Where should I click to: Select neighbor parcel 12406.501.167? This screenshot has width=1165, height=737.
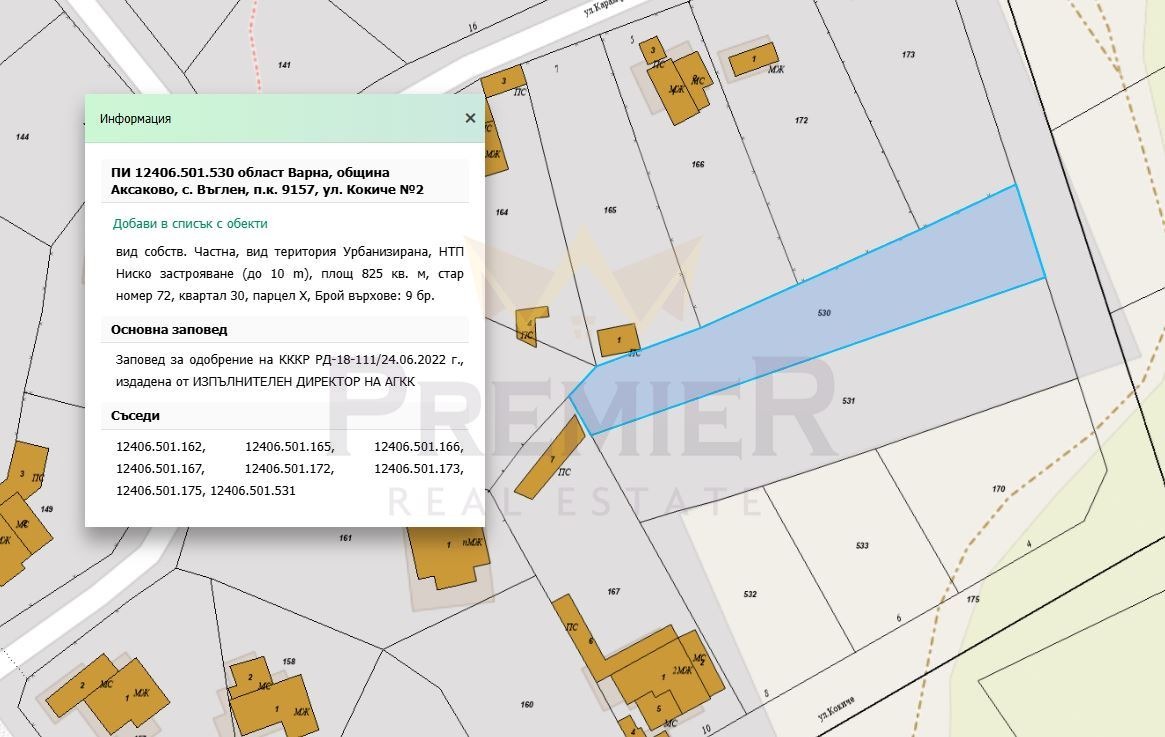pos(160,468)
